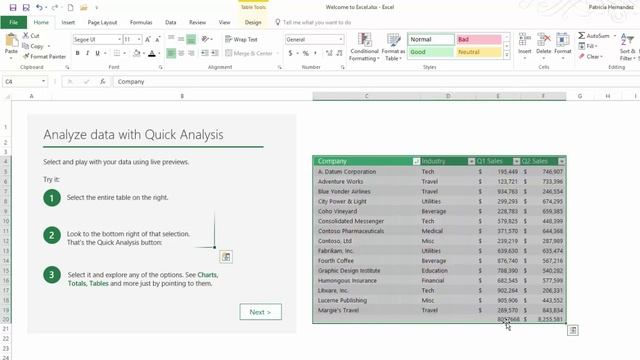Insert function with fx button
Image resolution: width=640 pixels, height=360 pixels.
[102, 82]
